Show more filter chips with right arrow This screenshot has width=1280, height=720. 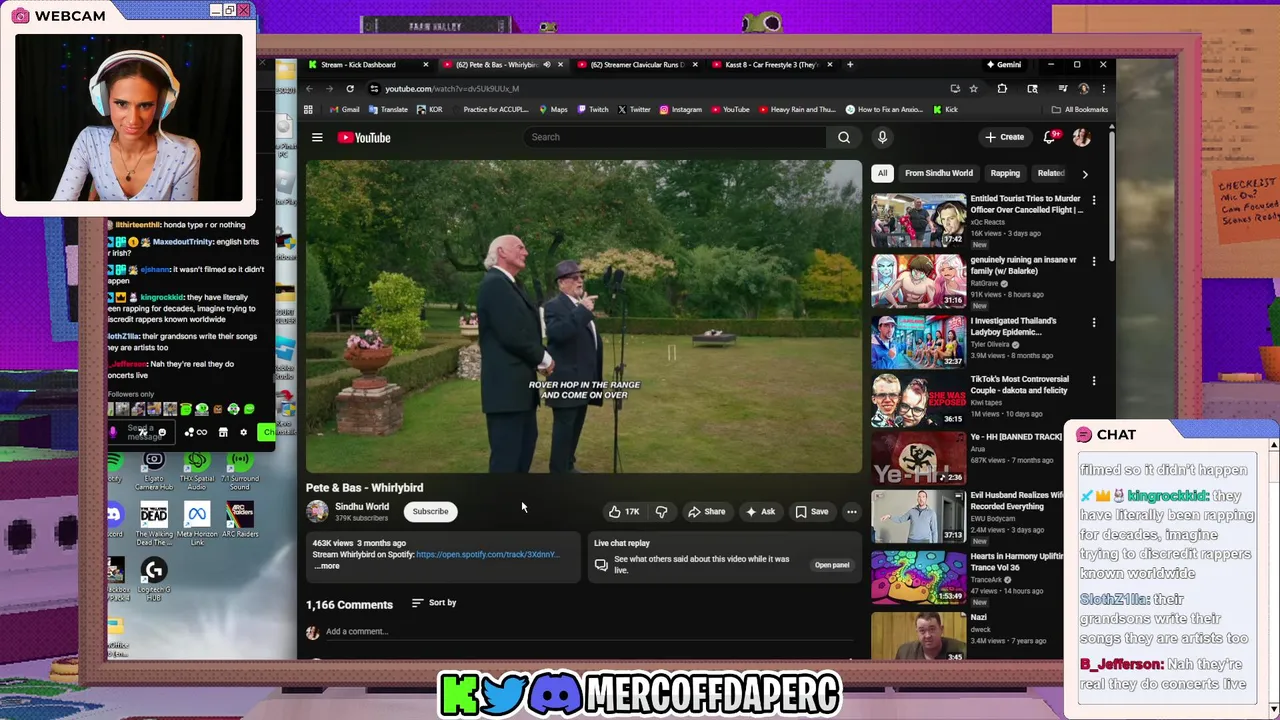pos(1085,174)
